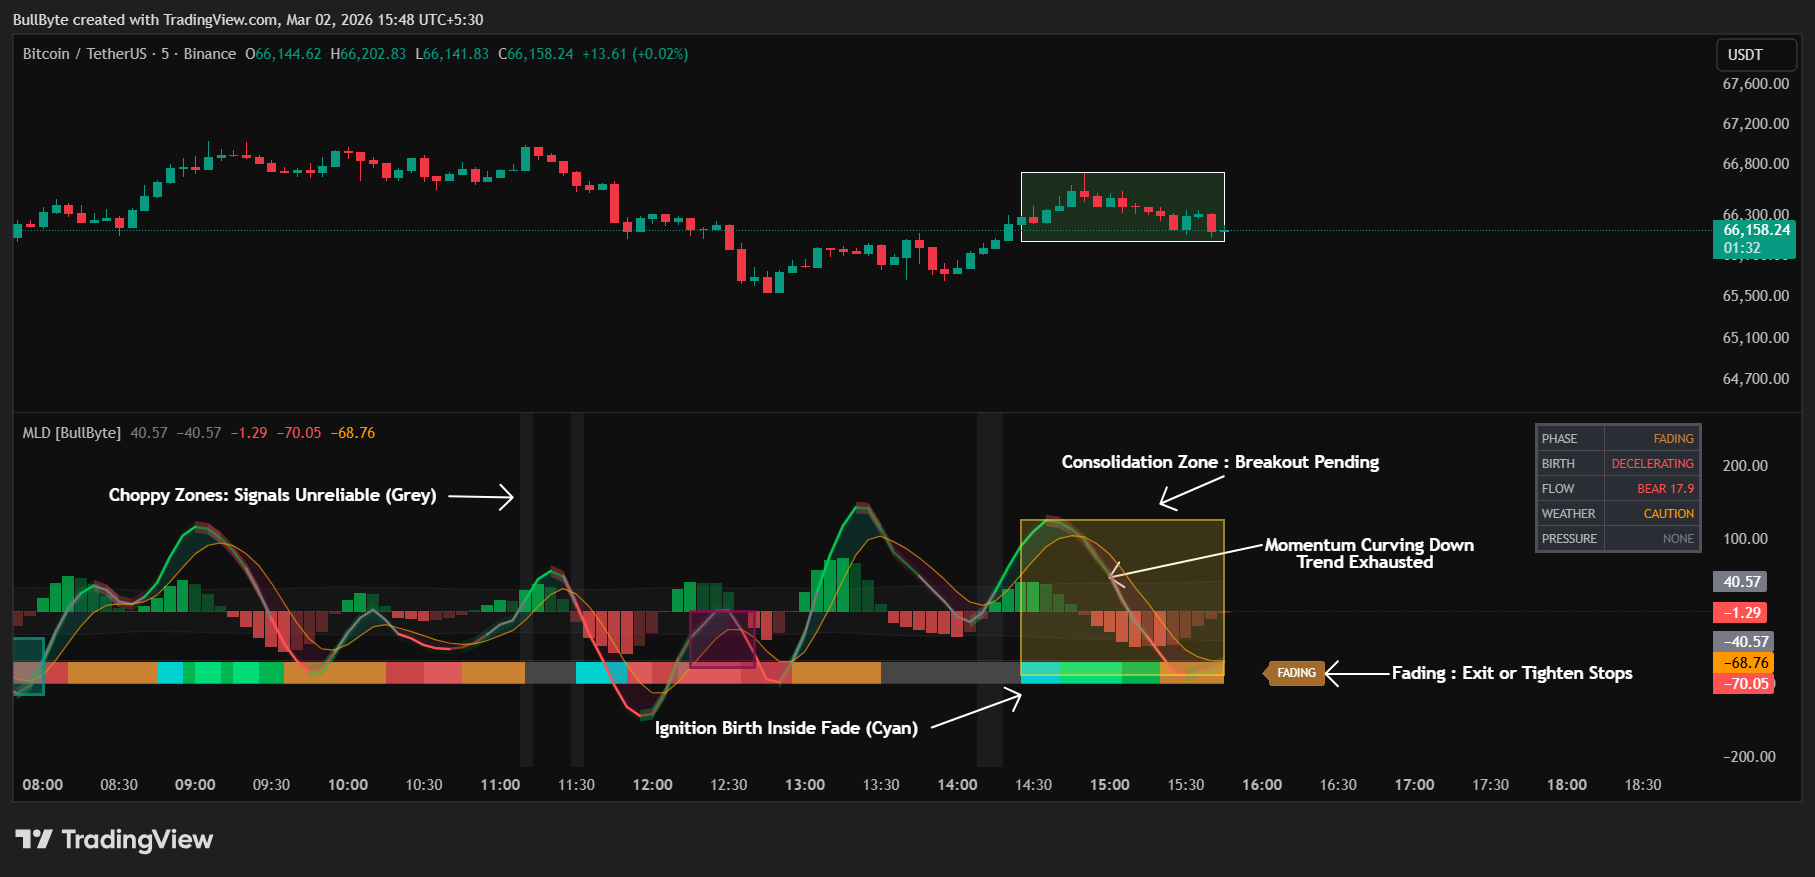Click the orange FADING tag beside the ribbon
This screenshot has width=1815, height=877.
point(1295,673)
